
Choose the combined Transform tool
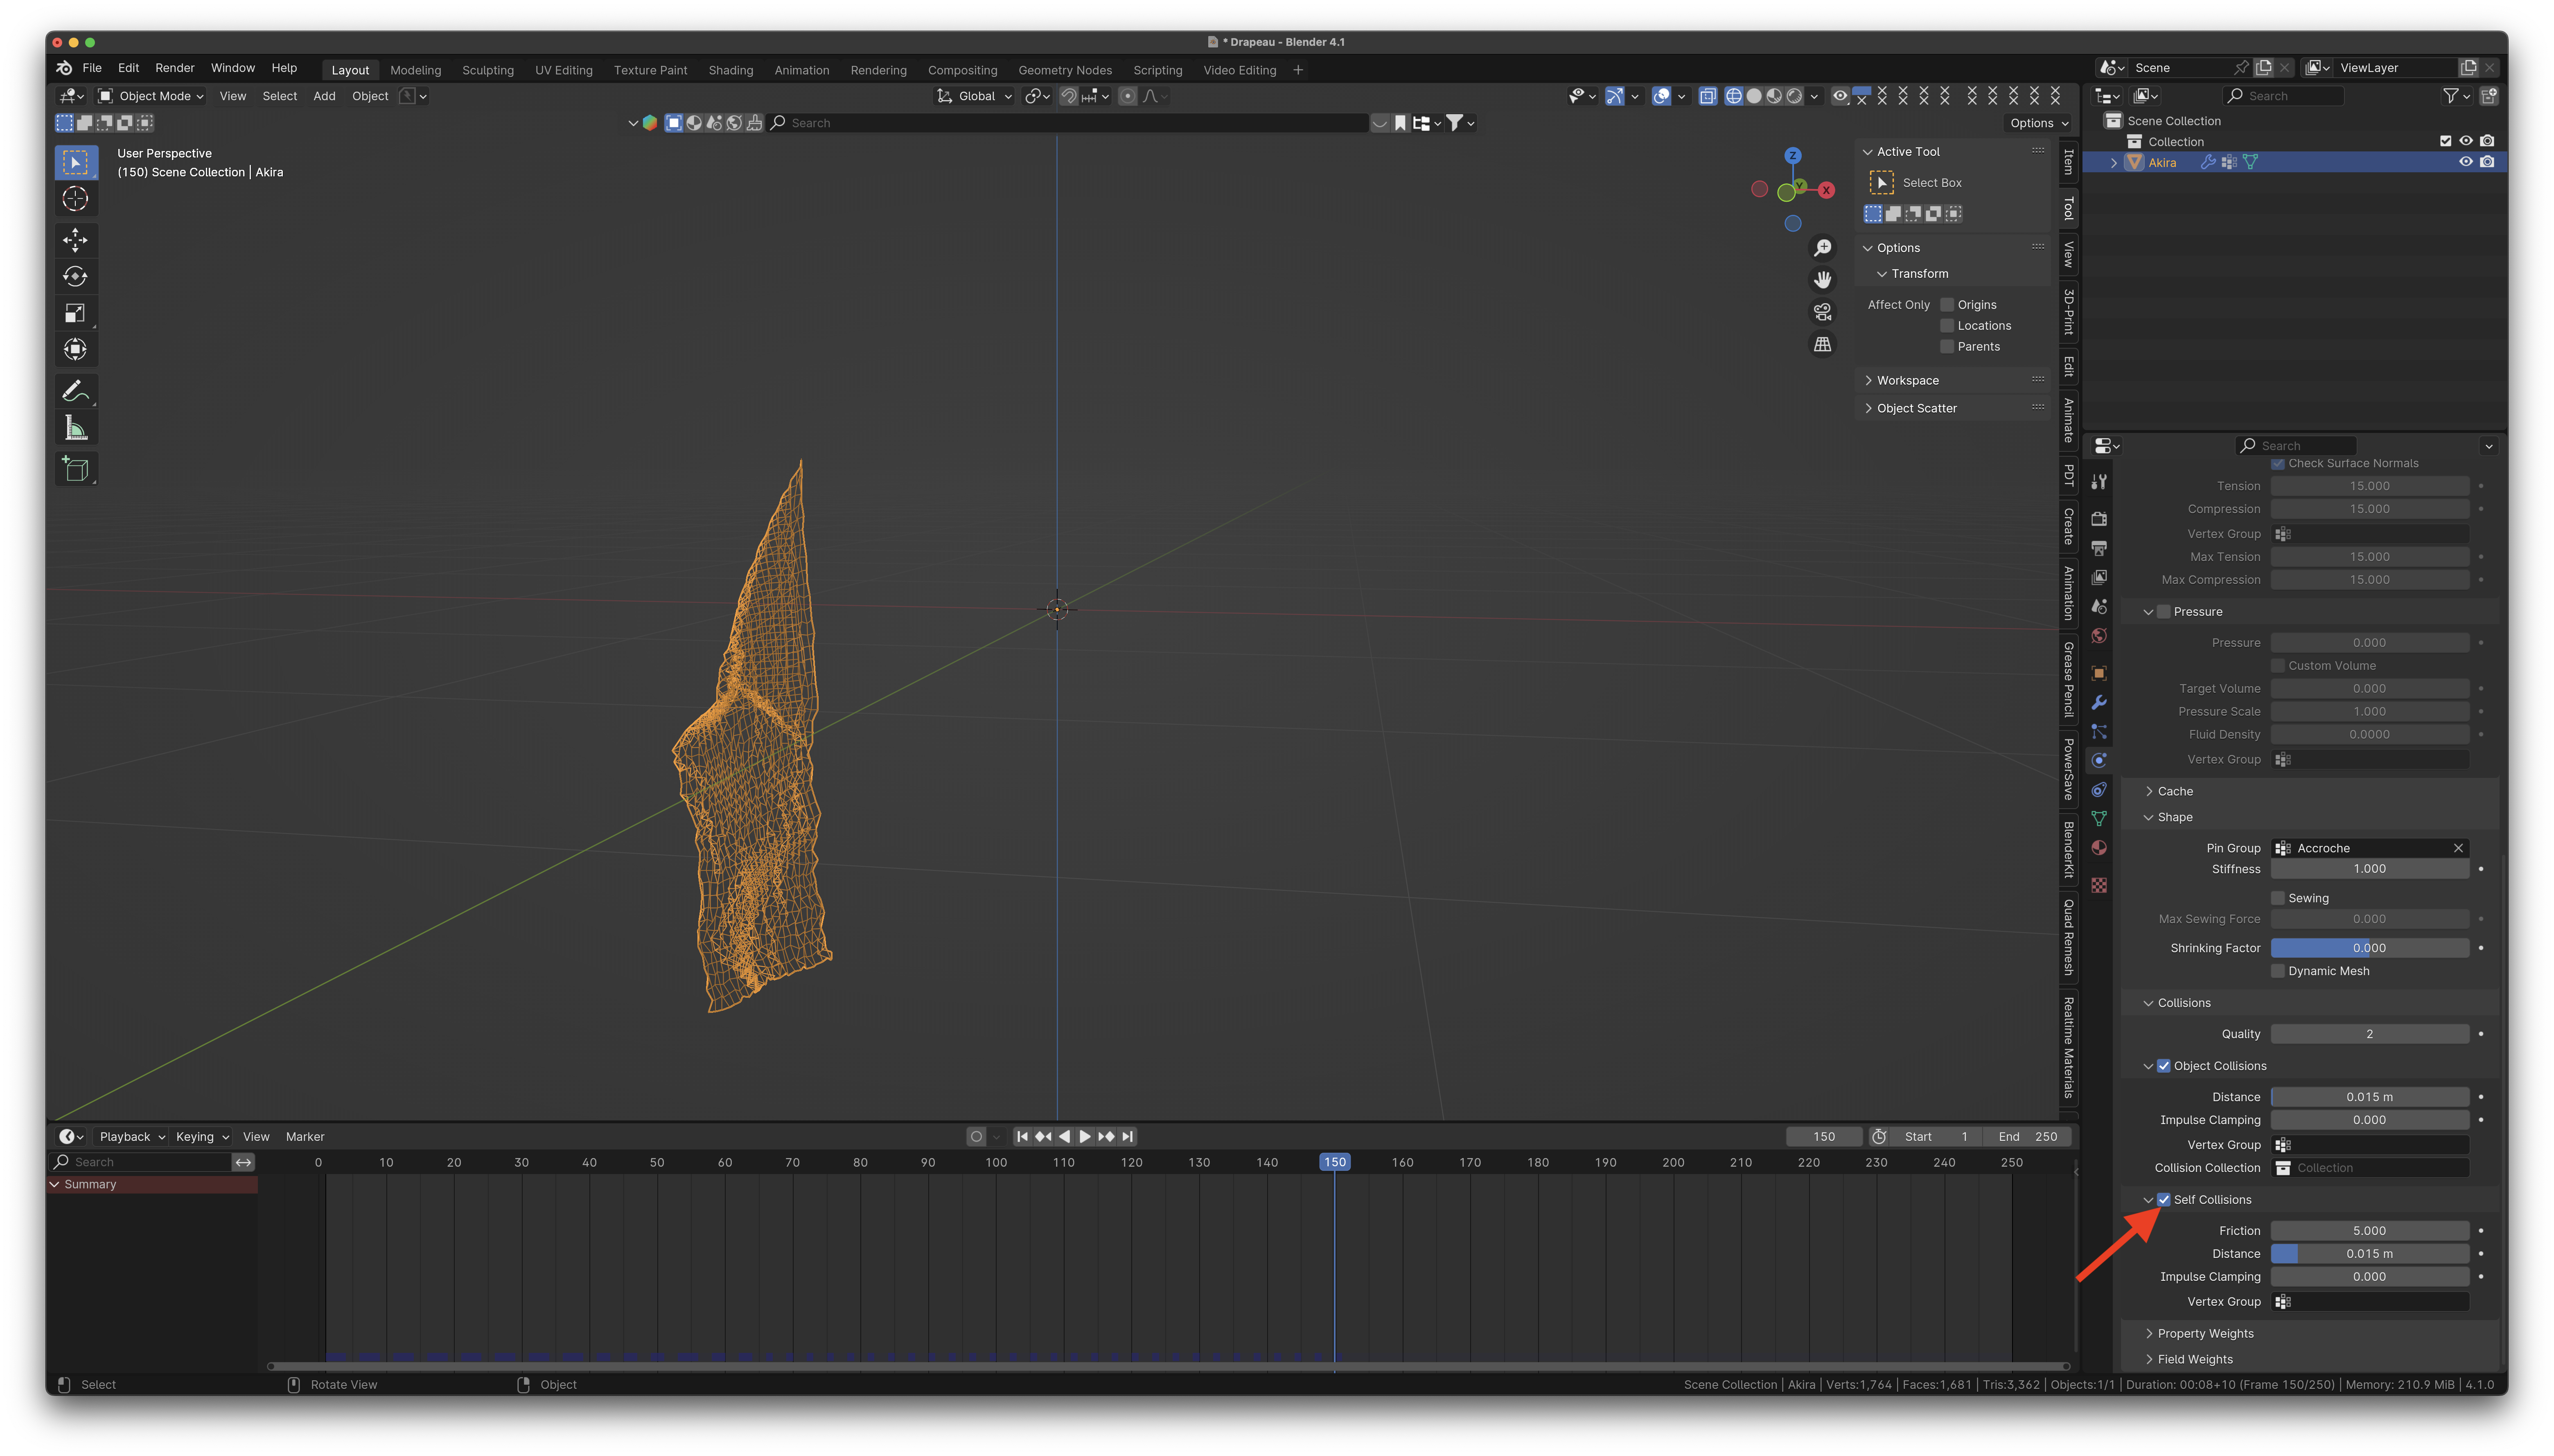point(75,349)
